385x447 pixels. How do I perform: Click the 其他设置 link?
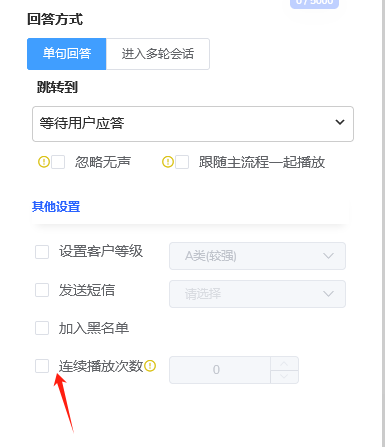click(x=56, y=207)
